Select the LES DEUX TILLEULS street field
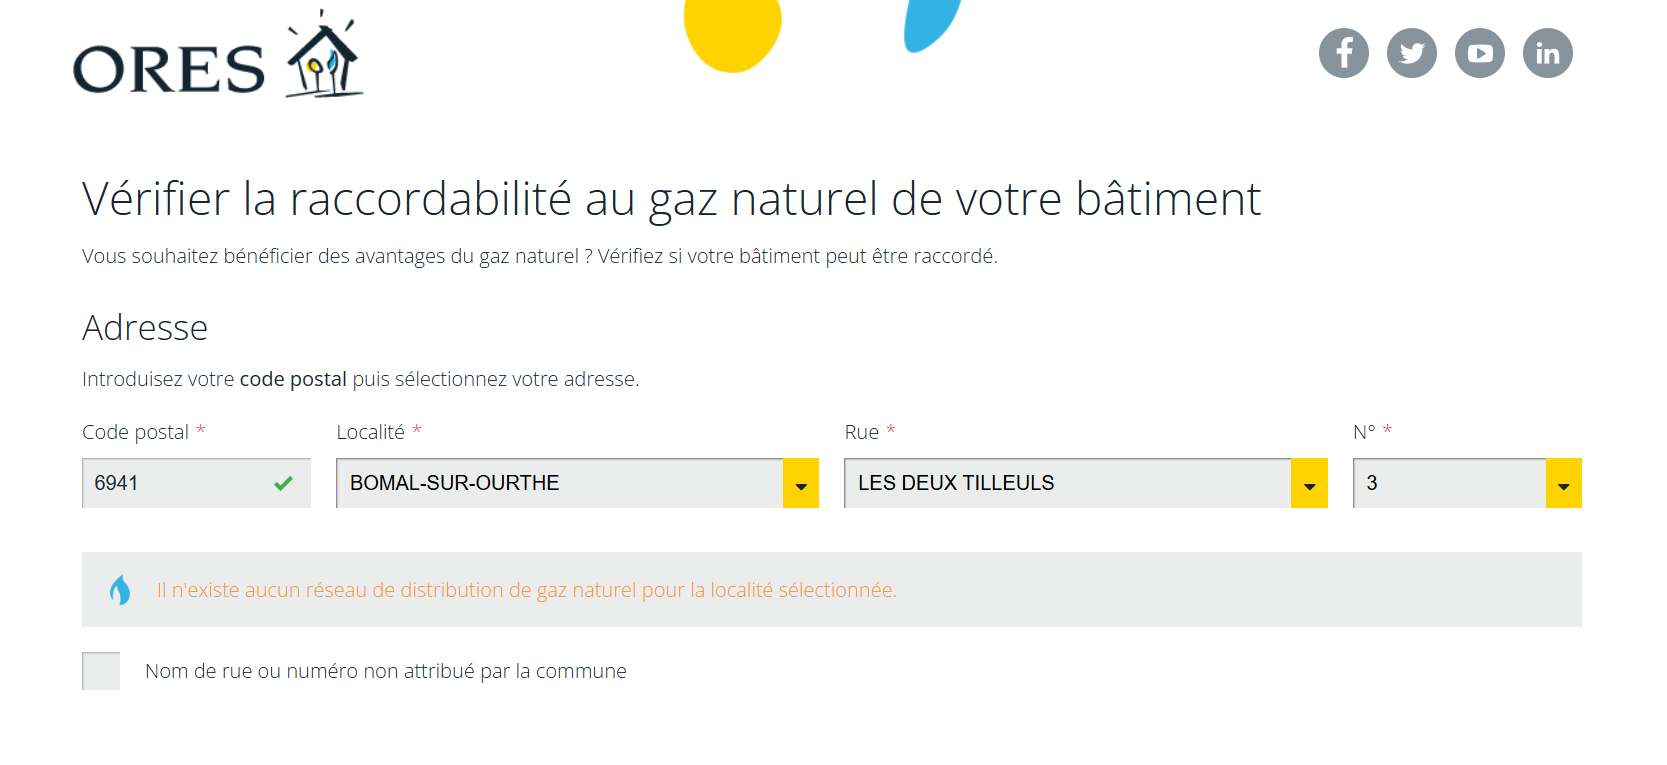 (x=1067, y=484)
